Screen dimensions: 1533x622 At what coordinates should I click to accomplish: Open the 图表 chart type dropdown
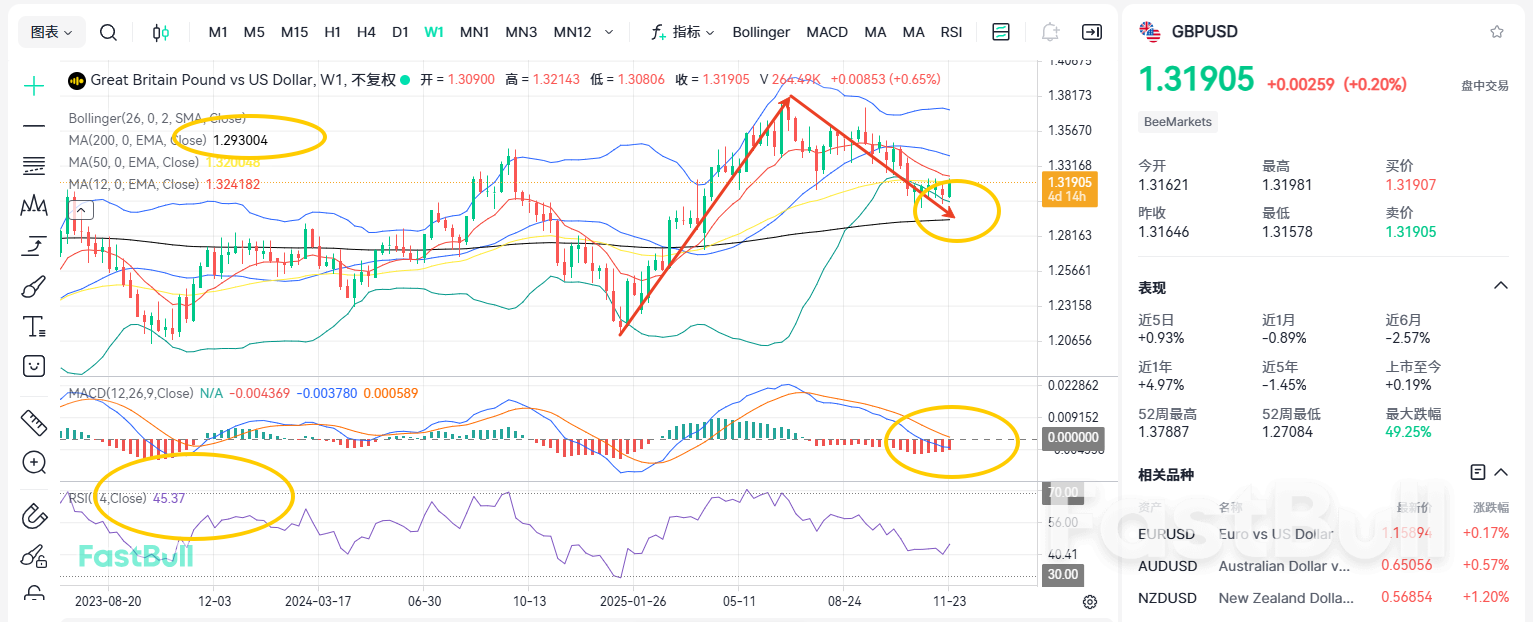tap(50, 31)
